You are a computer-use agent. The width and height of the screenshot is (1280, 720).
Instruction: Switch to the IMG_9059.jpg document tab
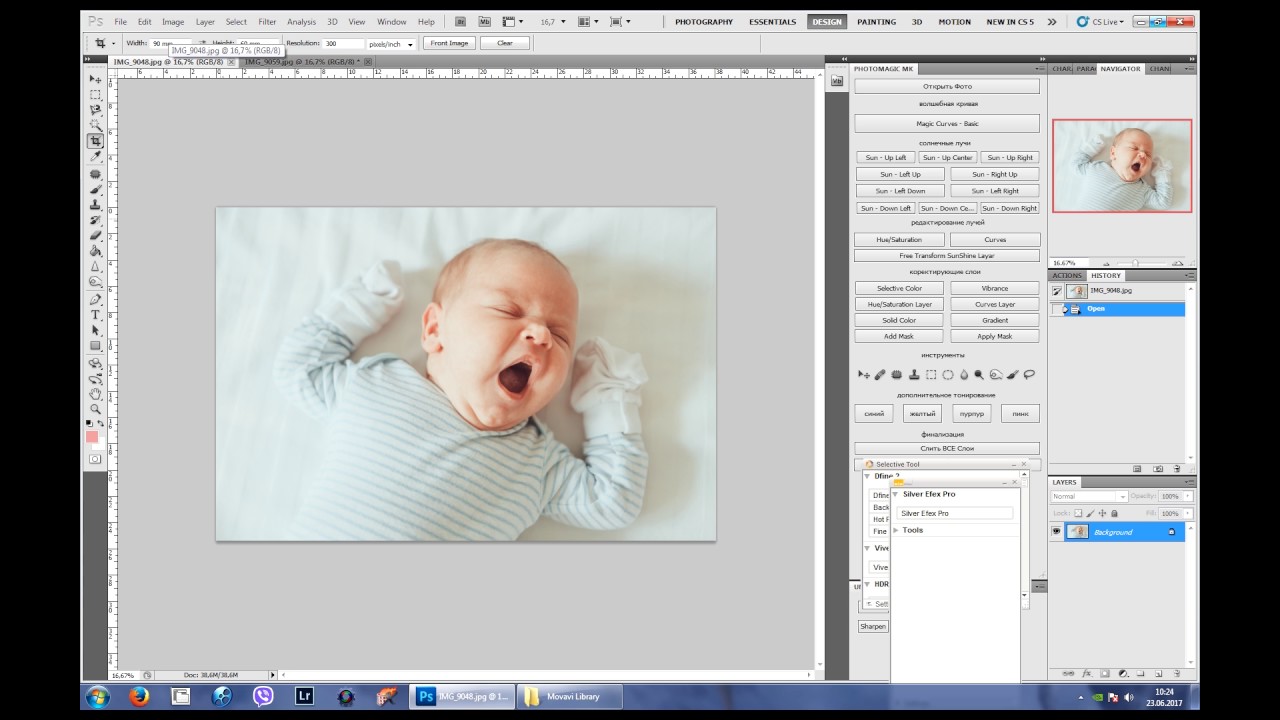(299, 62)
